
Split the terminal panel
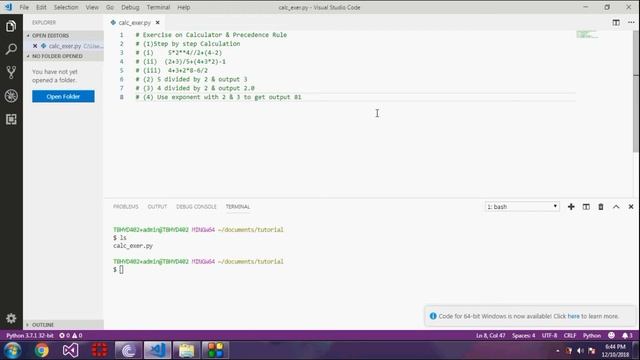(x=586, y=207)
